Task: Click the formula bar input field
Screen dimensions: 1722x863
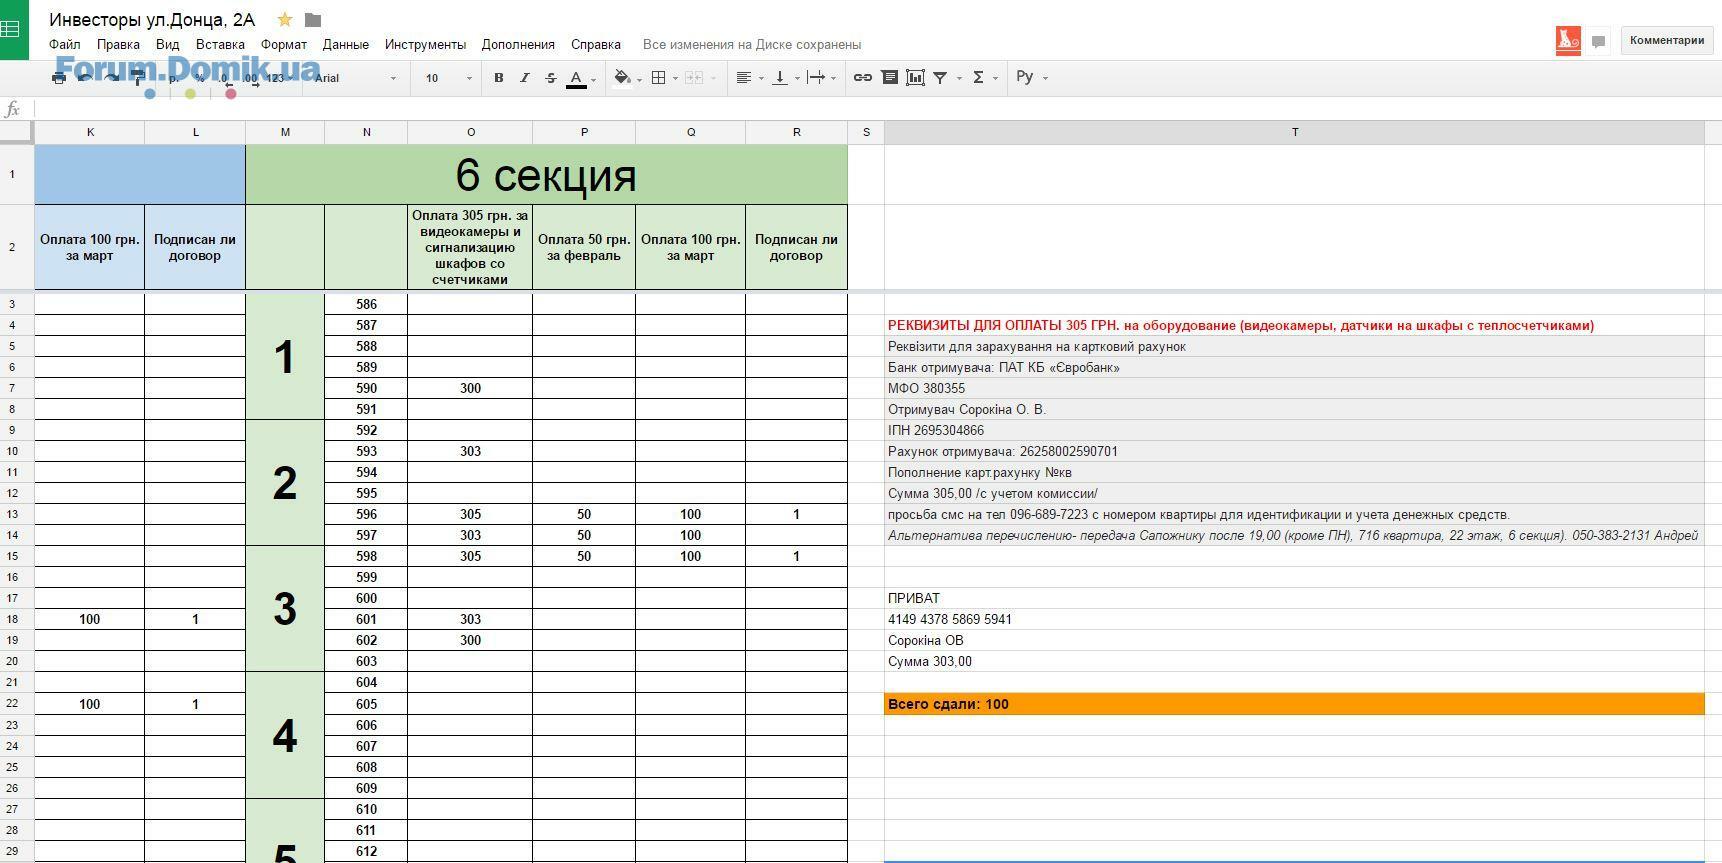Action: pyautogui.click(x=870, y=109)
